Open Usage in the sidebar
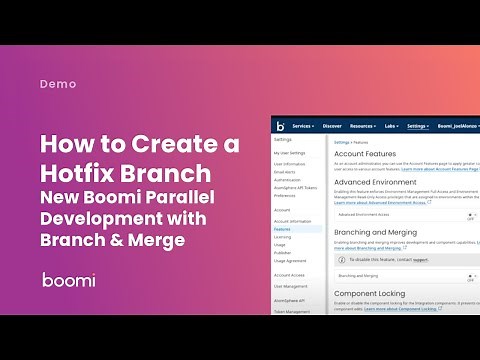 (x=279, y=245)
